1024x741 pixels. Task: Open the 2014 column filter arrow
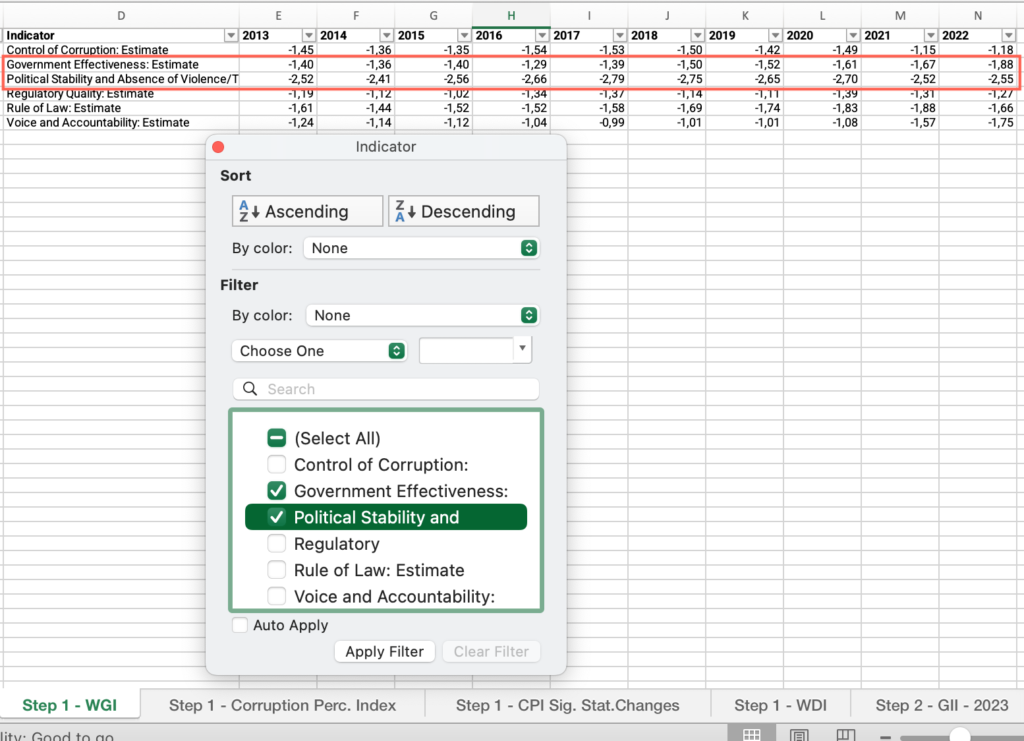click(x=387, y=35)
